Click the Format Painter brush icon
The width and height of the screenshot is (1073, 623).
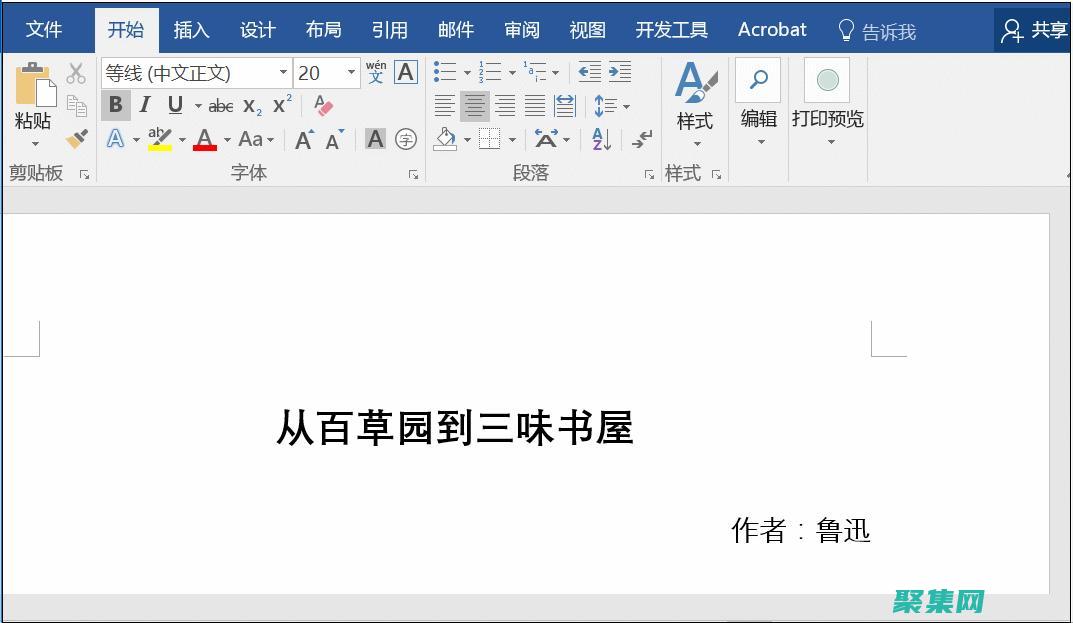click(75, 139)
